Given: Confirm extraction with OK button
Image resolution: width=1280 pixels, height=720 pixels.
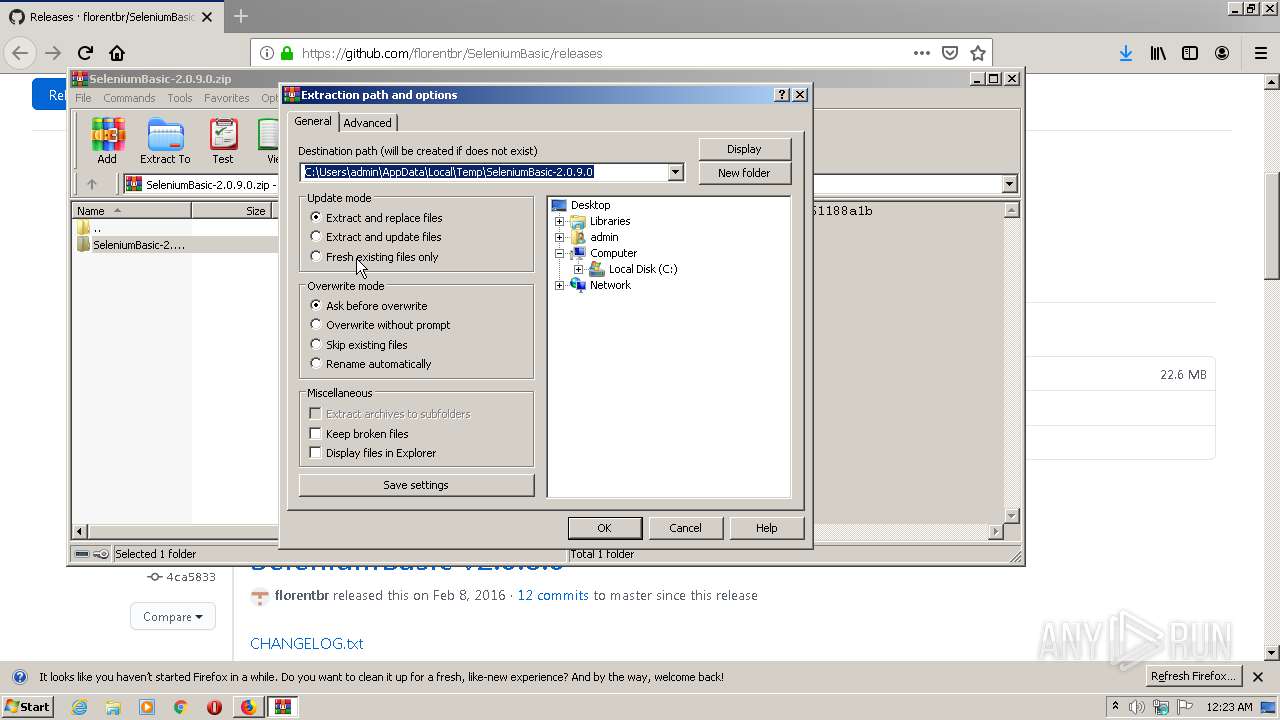Looking at the screenshot, I should coord(604,528).
